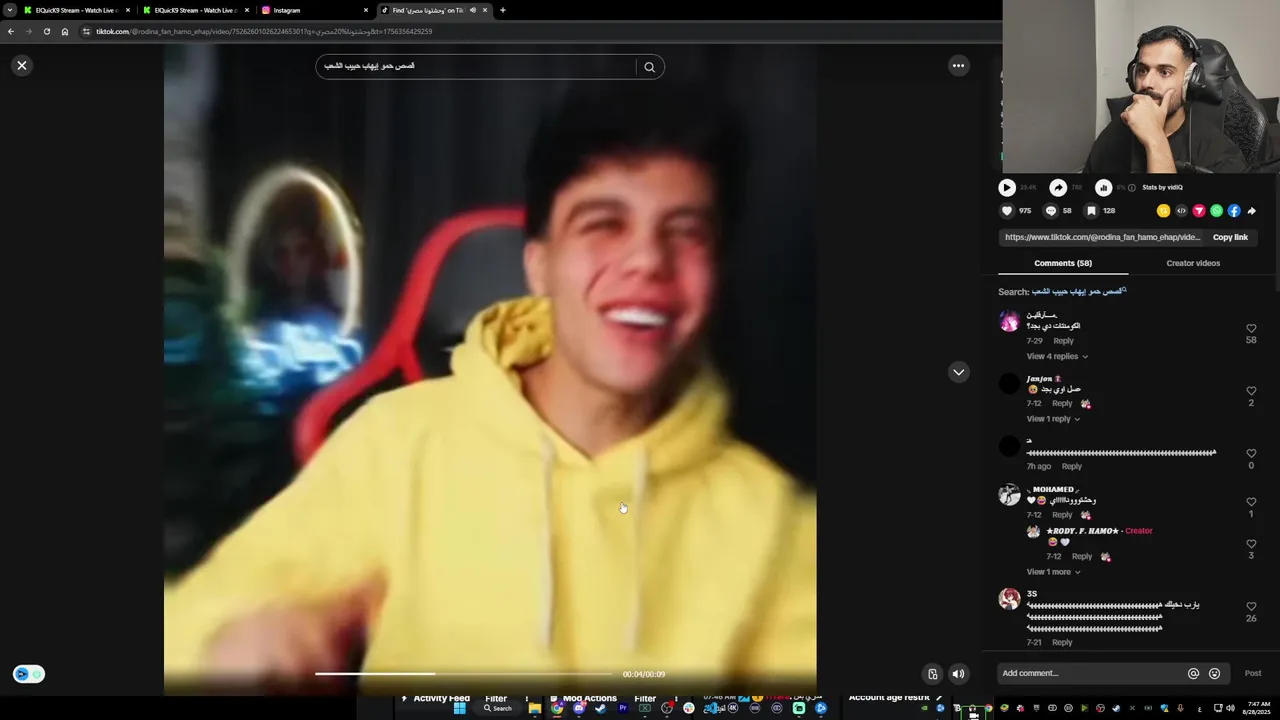
Task: Click the blue Search suggestion link
Action: coord(1078,291)
